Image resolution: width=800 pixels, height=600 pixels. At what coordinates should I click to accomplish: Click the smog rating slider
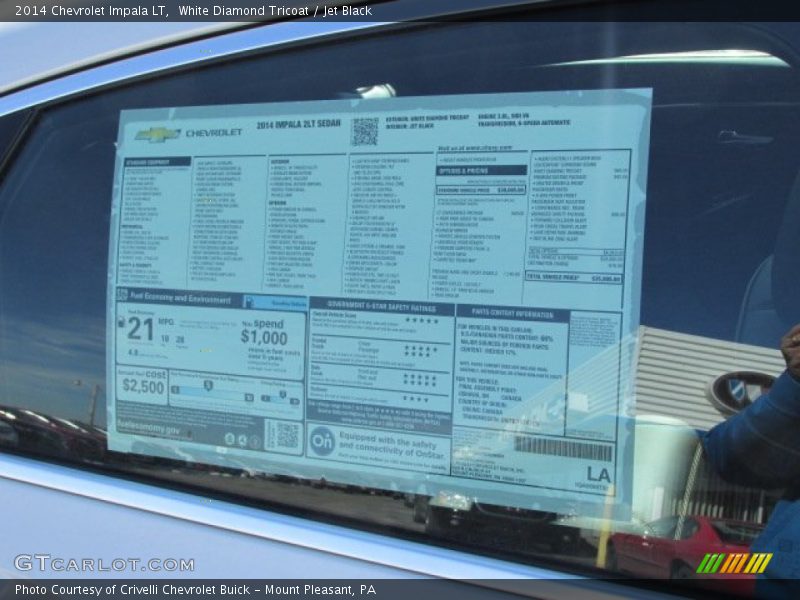(279, 398)
